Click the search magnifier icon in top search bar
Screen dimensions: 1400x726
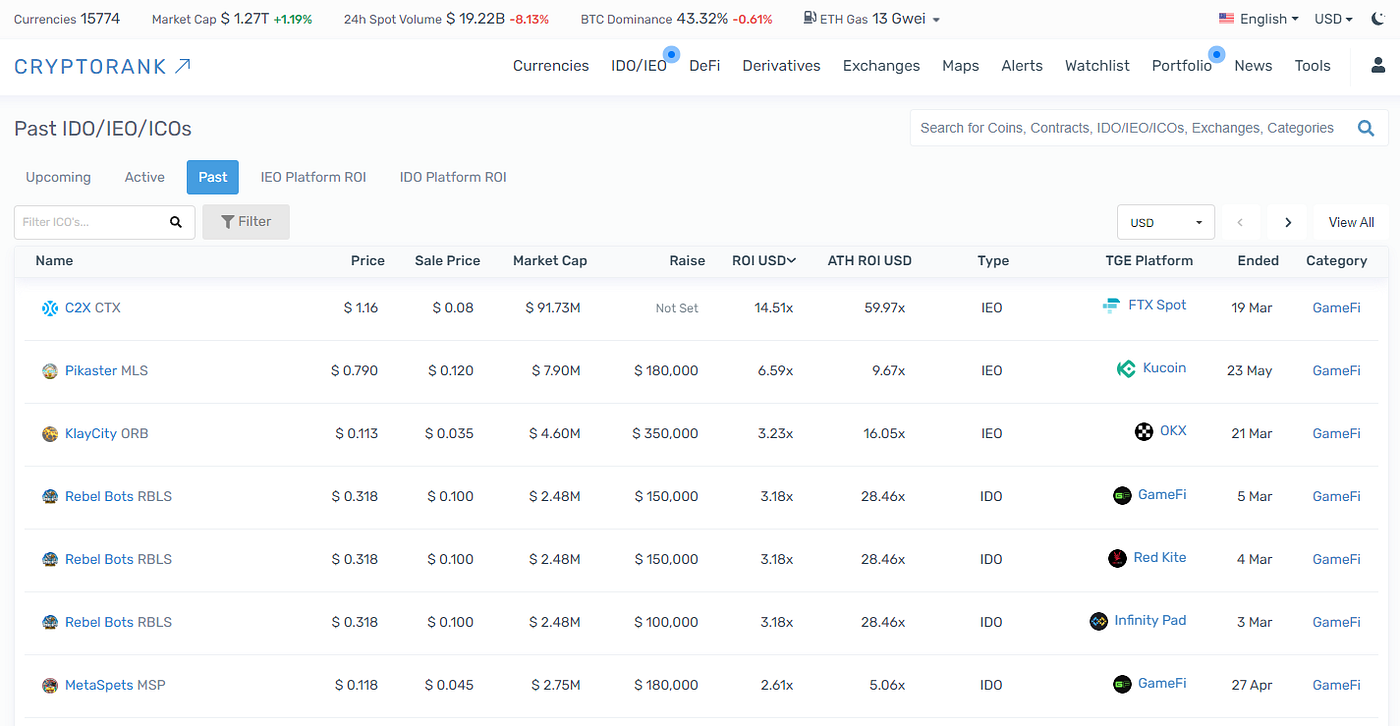(x=1366, y=128)
